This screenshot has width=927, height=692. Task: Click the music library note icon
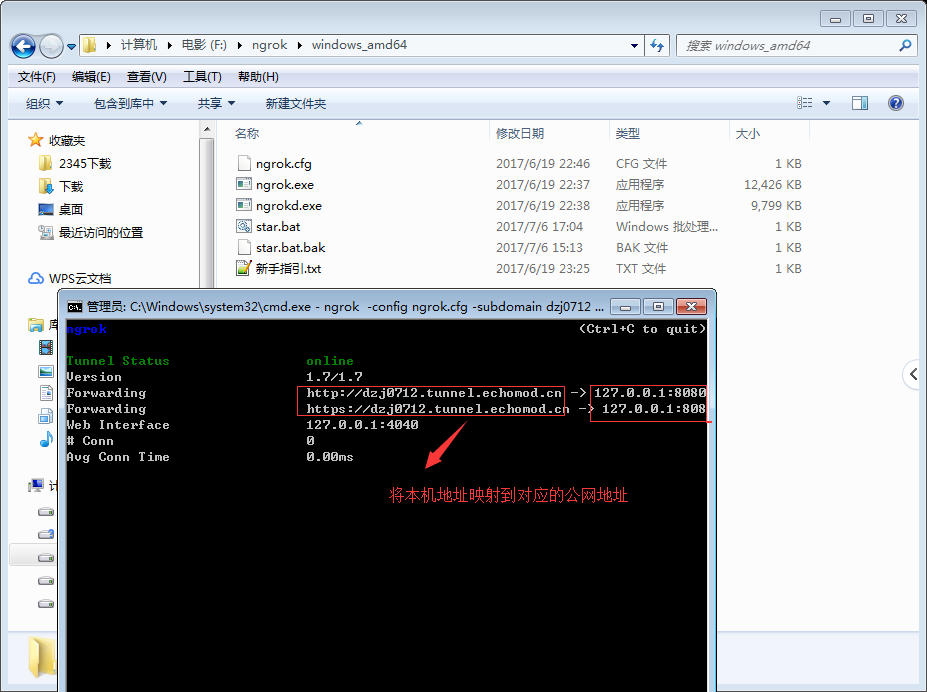[46, 439]
